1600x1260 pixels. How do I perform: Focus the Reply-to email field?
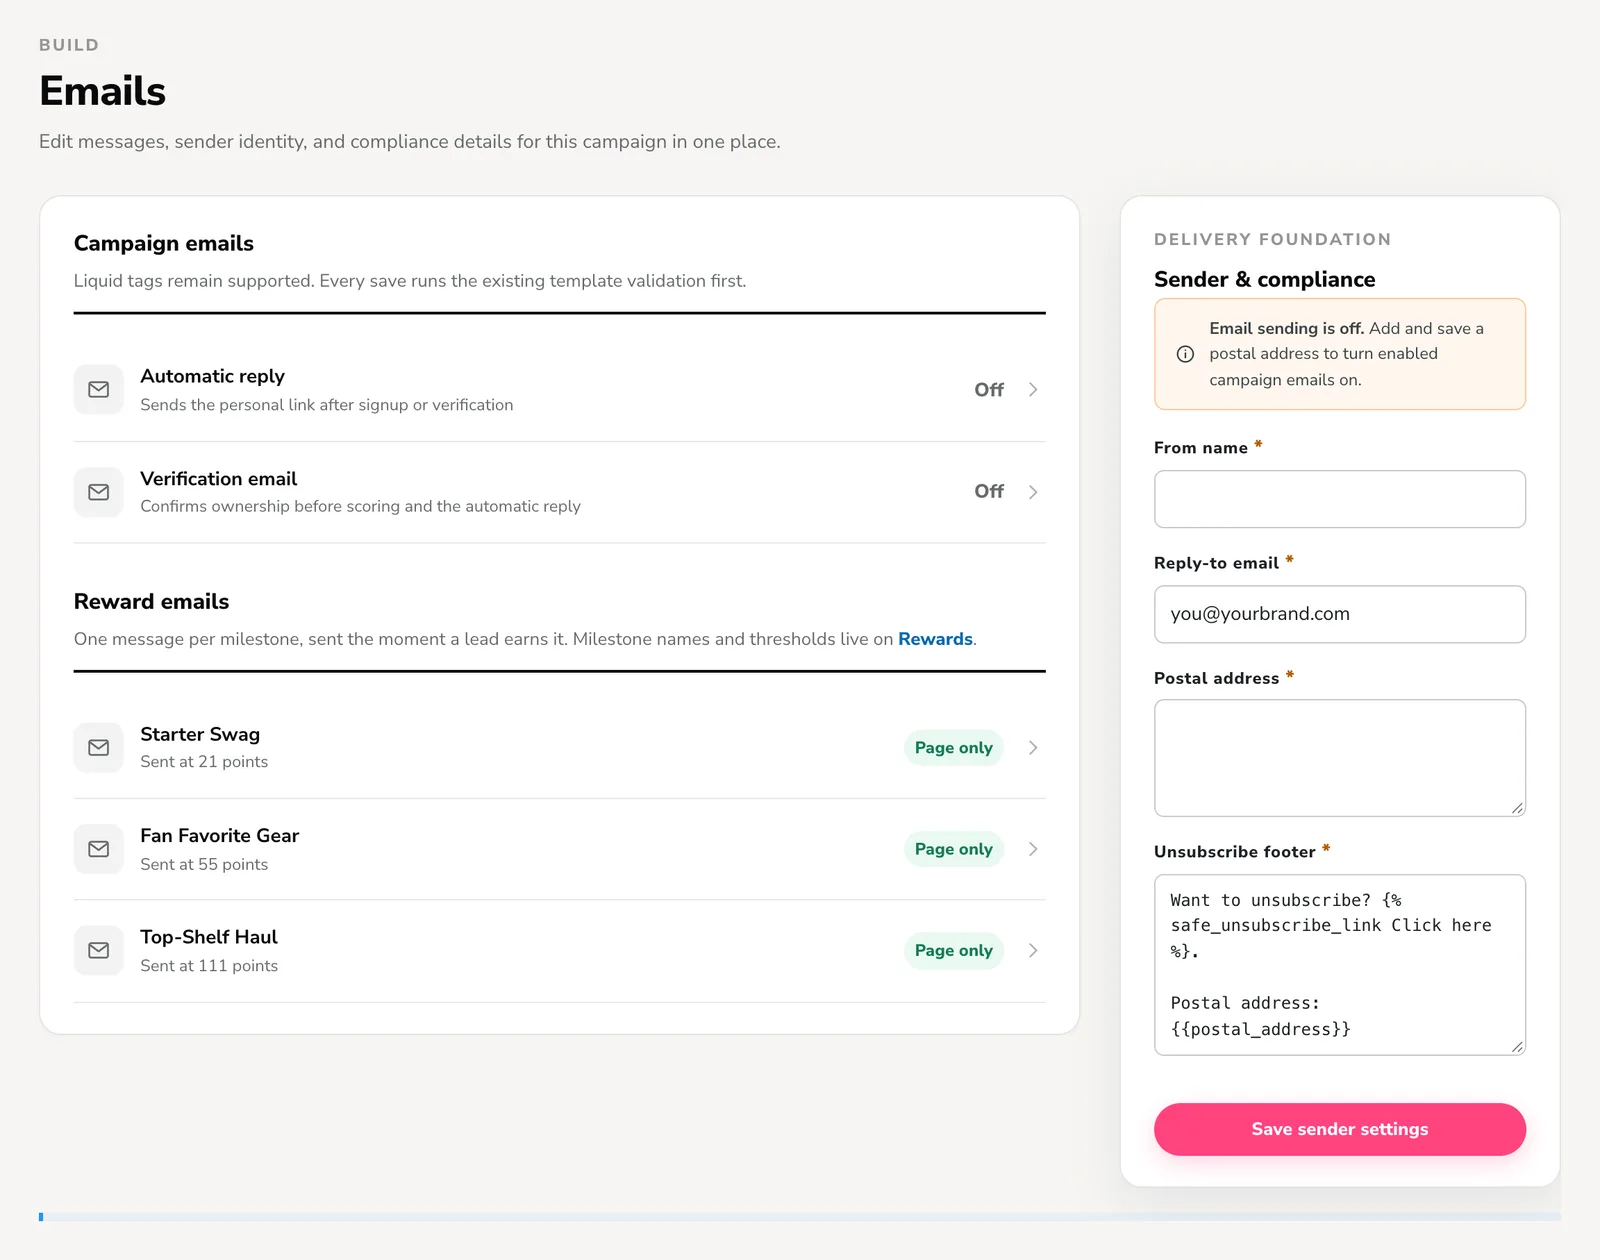pyautogui.click(x=1340, y=614)
